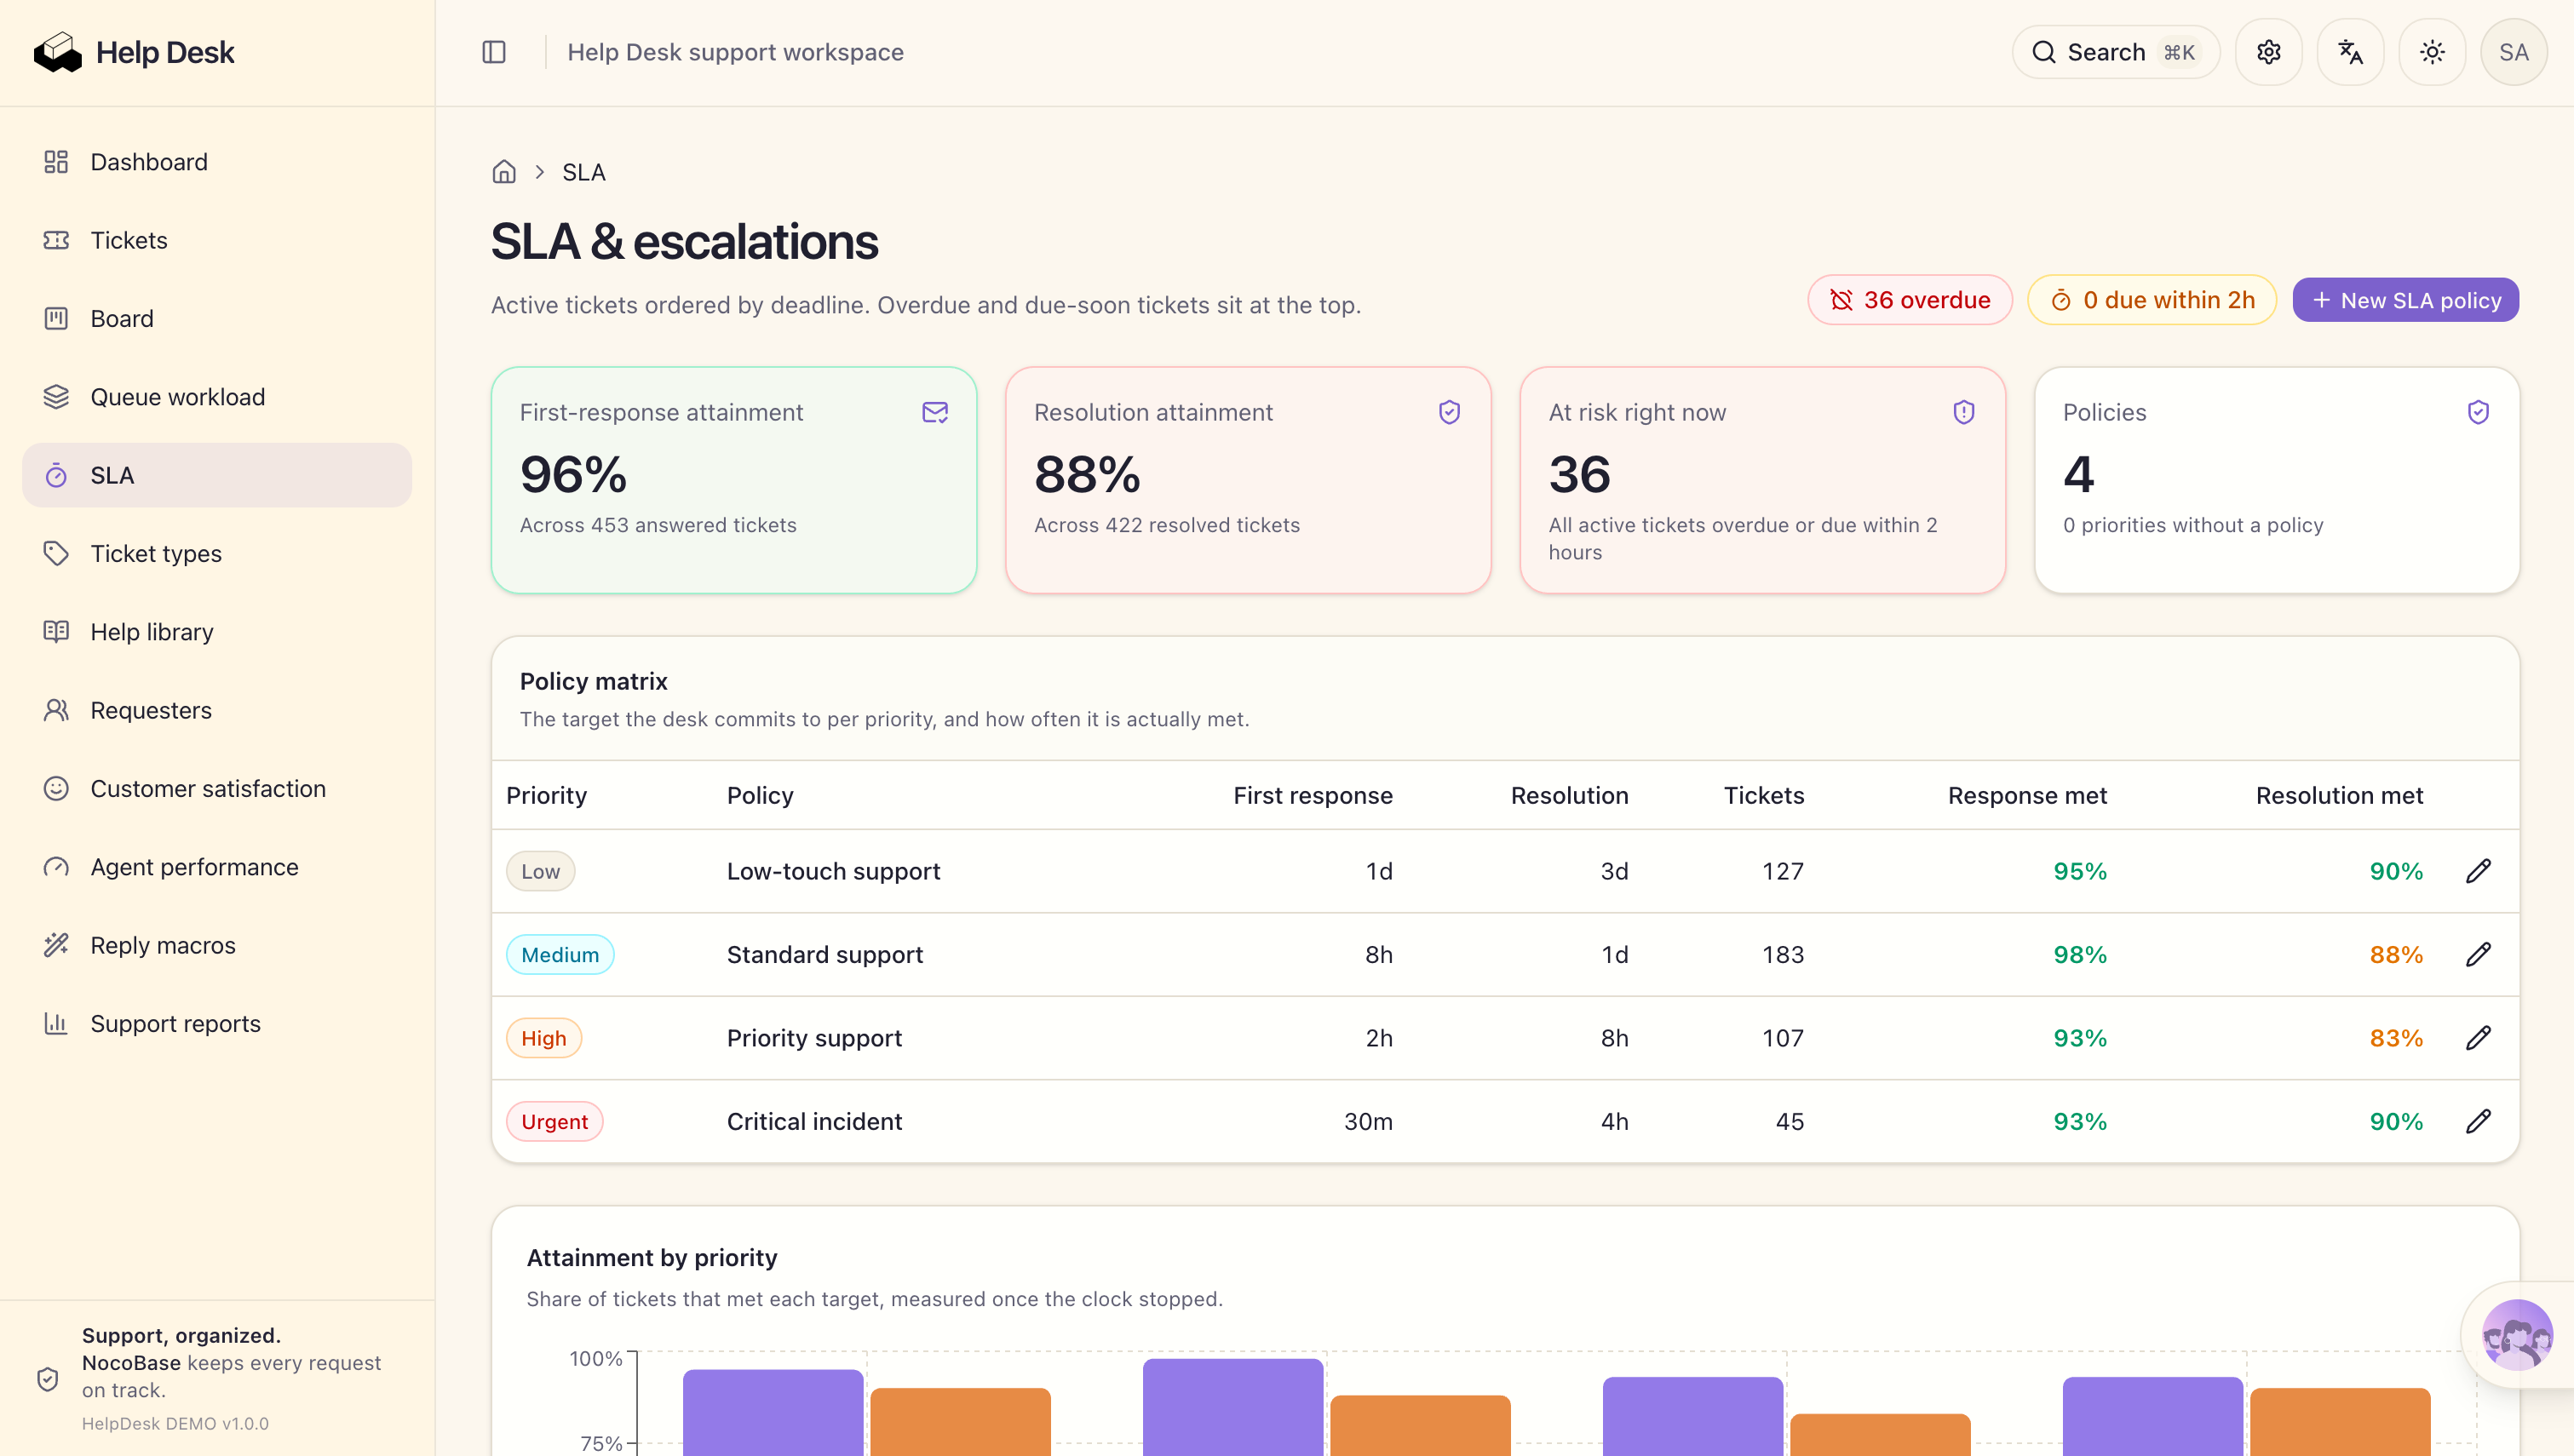
Task: Click the Policy column header
Action: [x=760, y=795]
